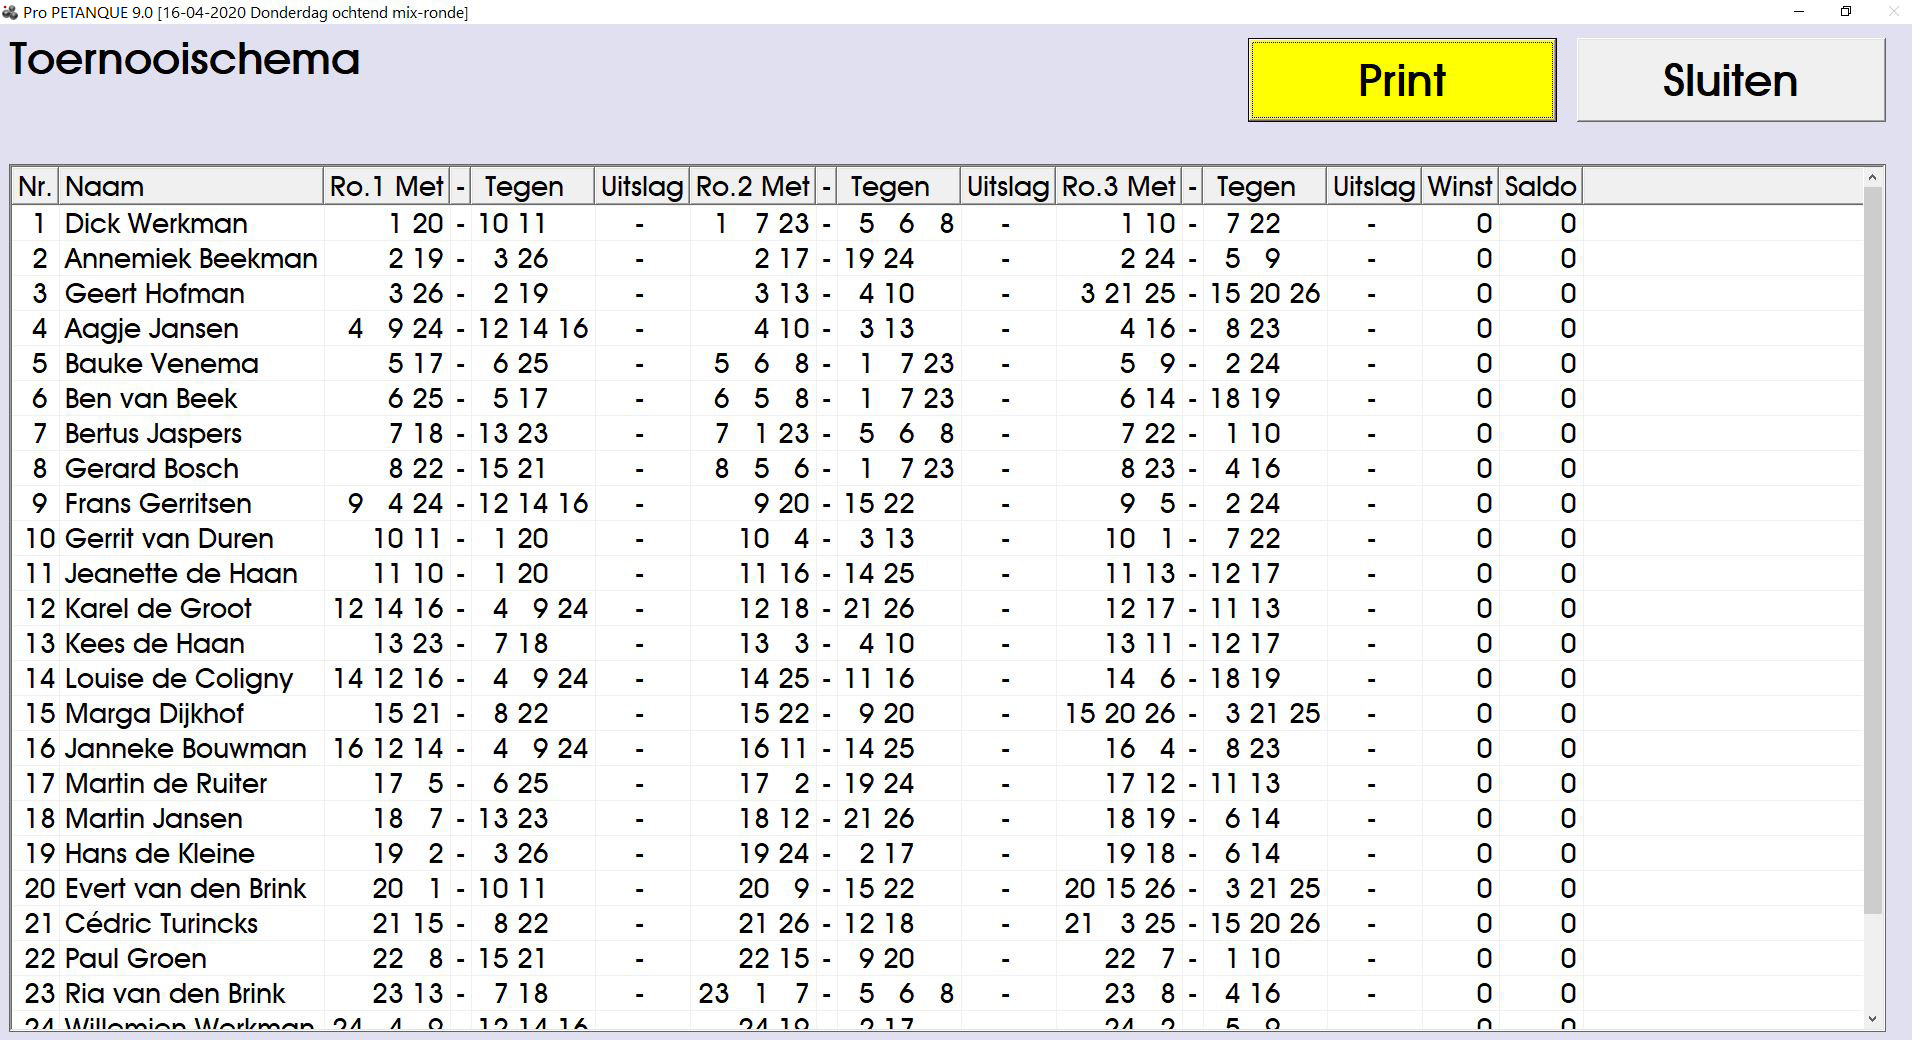Click the yellow Print button
Screen dimensions: 1912x1040
click(1401, 80)
